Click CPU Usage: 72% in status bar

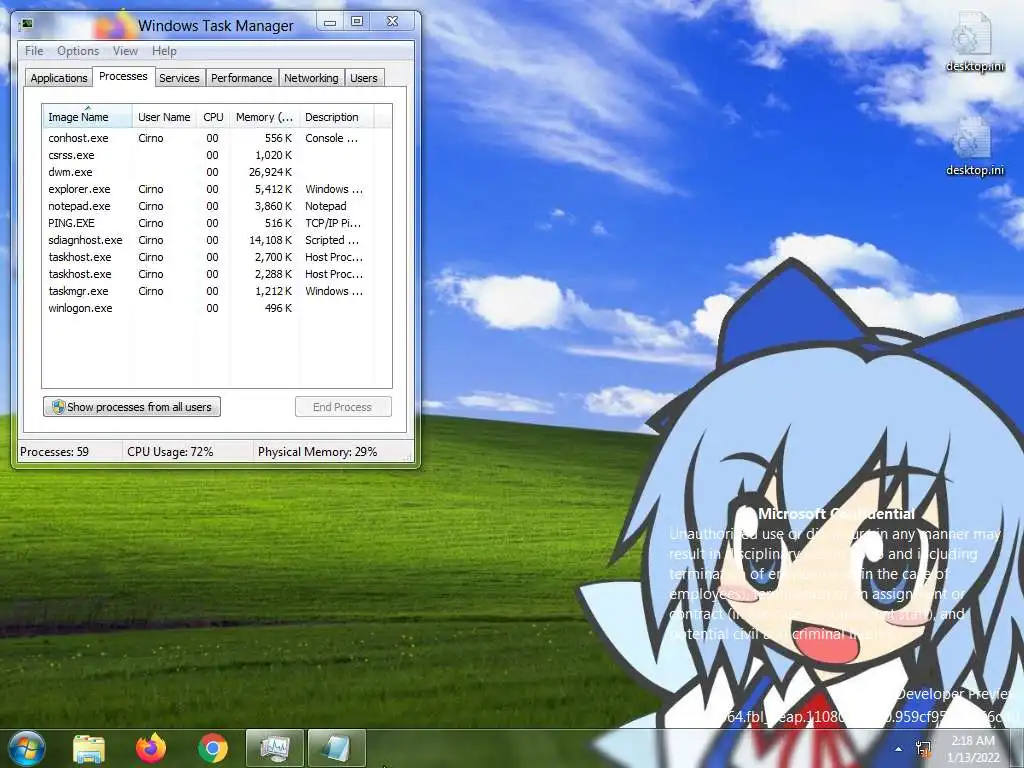pos(170,452)
